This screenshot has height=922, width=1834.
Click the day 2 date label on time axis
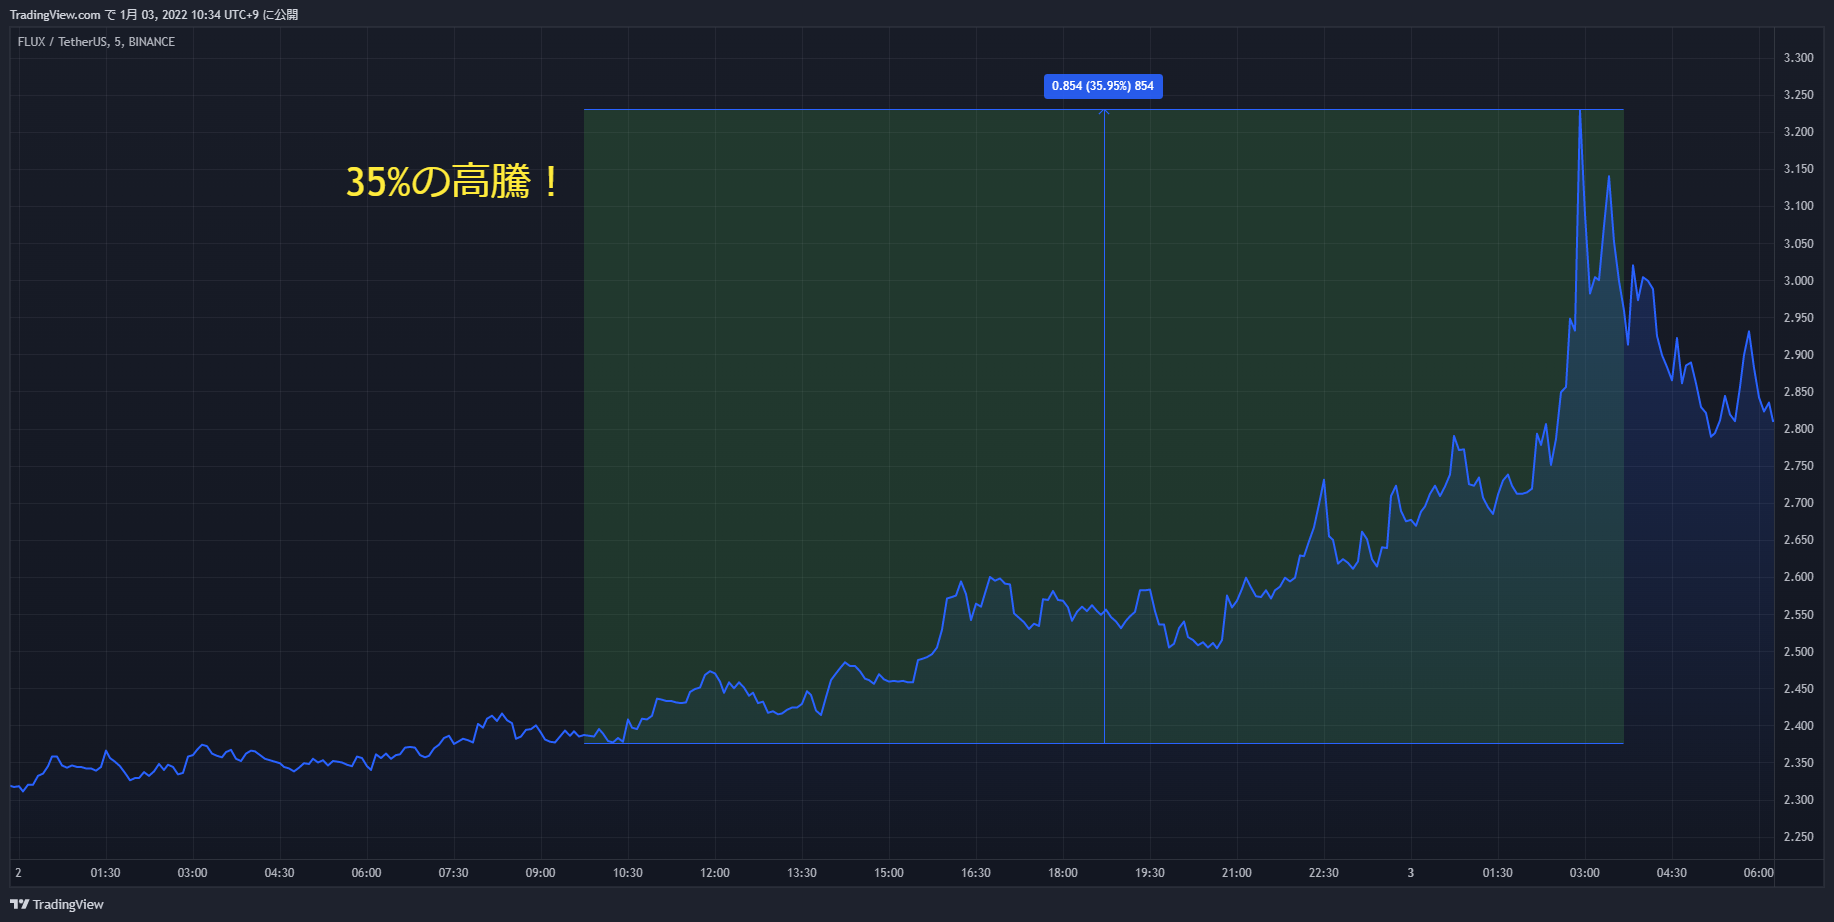click(18, 873)
